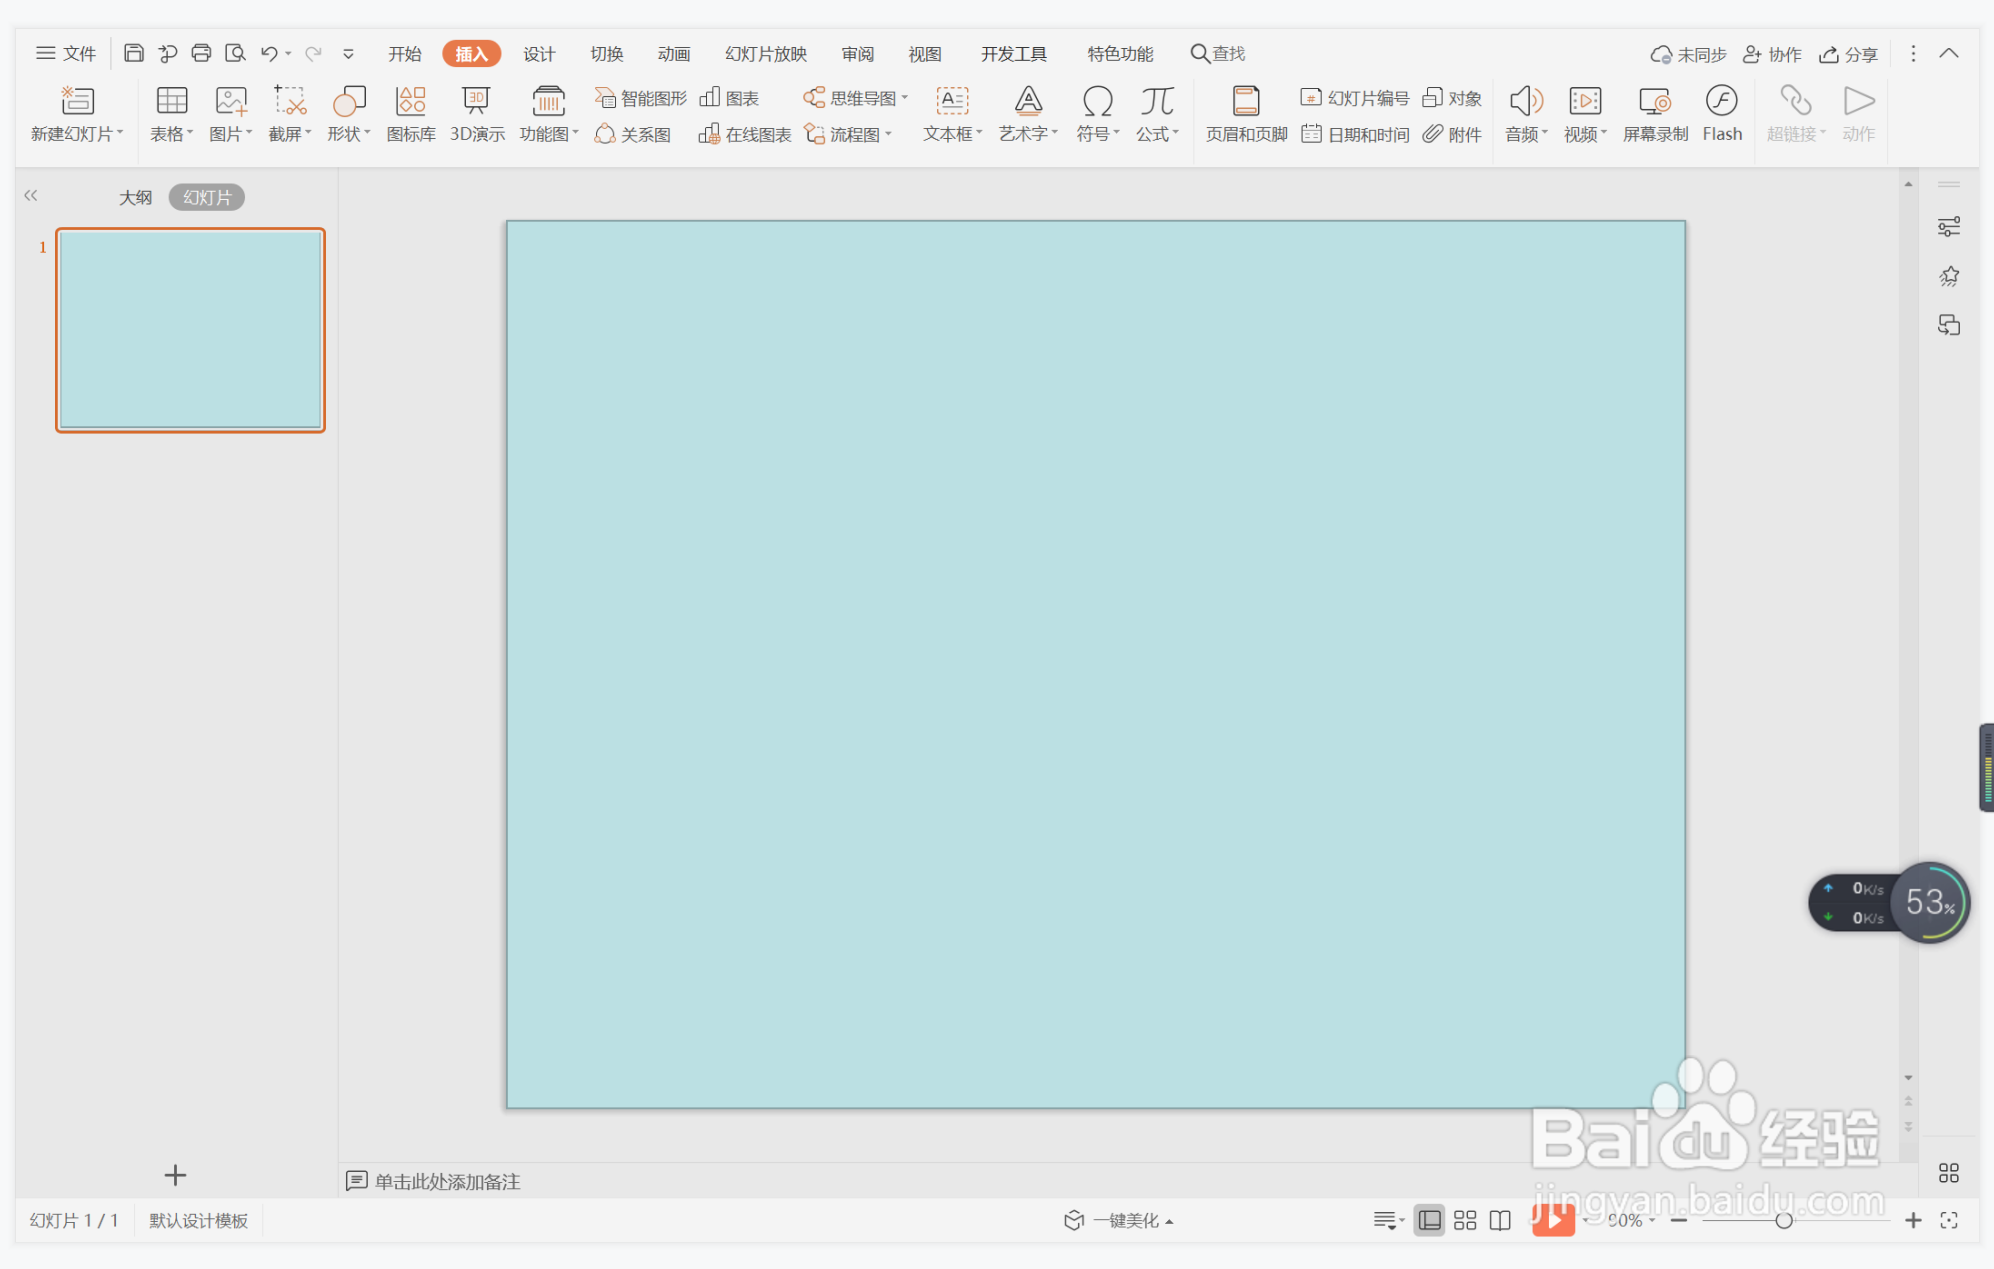Insert 页眉和页脚 header and footer
The width and height of the screenshot is (1994, 1269).
pyautogui.click(x=1245, y=113)
